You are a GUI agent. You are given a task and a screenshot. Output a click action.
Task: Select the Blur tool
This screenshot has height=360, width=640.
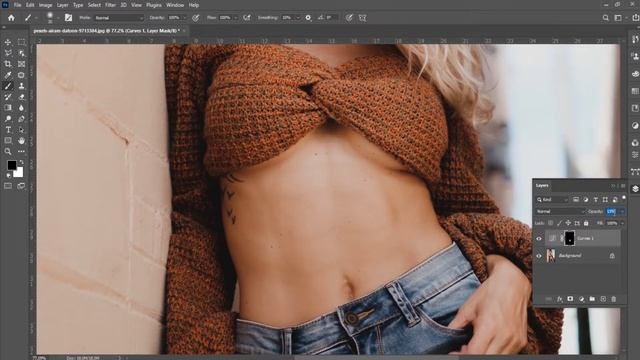click(21, 108)
